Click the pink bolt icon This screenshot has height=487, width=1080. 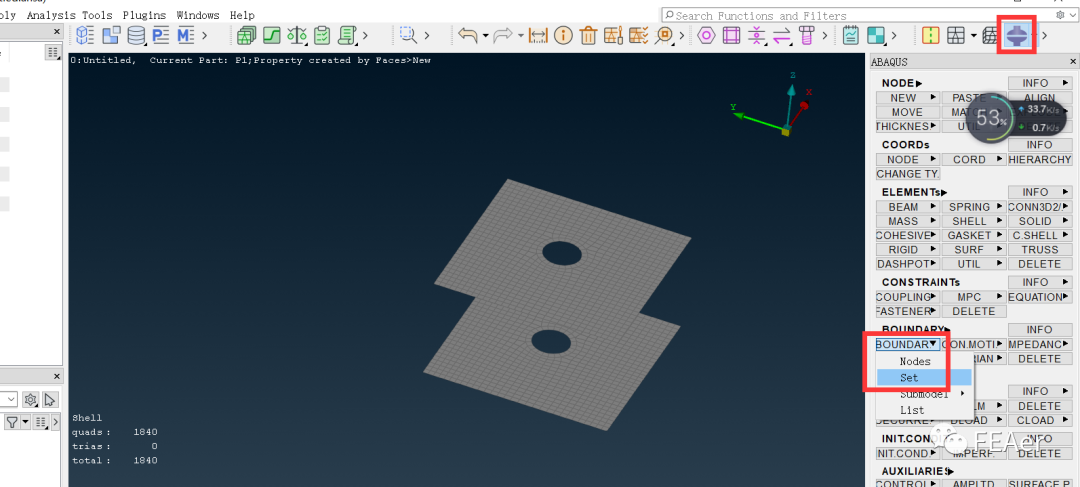807,35
